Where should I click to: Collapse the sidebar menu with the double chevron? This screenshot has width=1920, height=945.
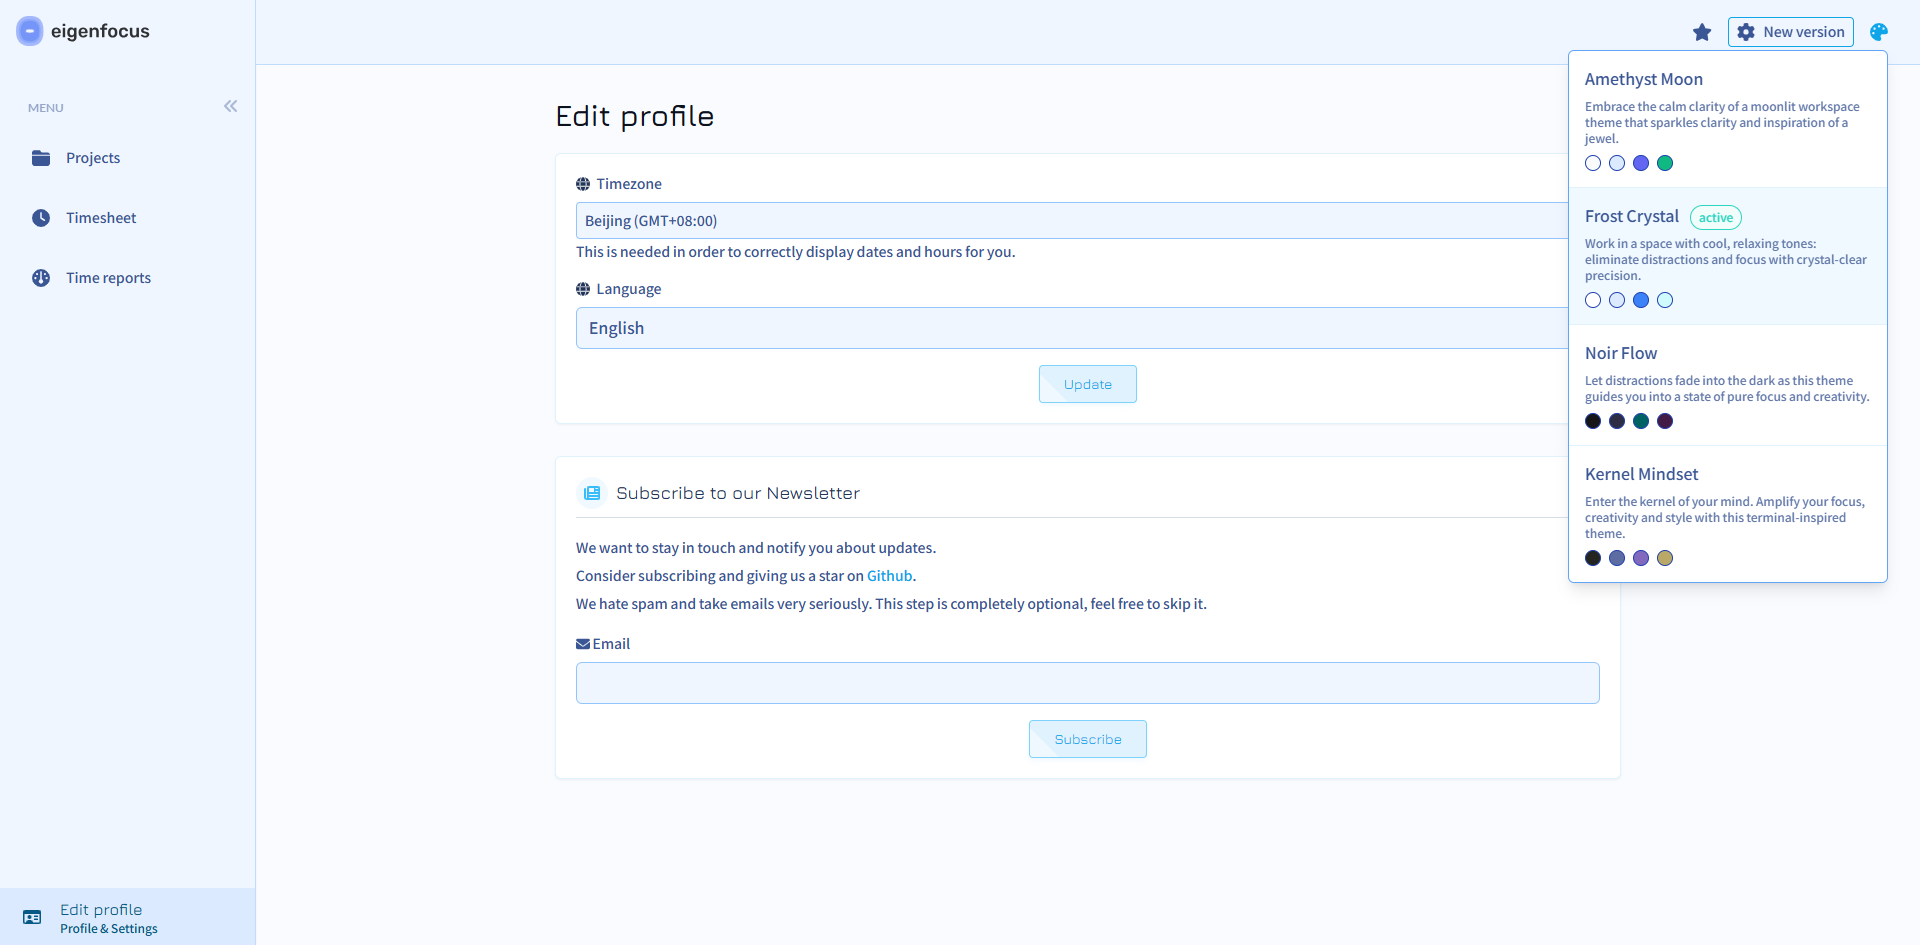[231, 106]
